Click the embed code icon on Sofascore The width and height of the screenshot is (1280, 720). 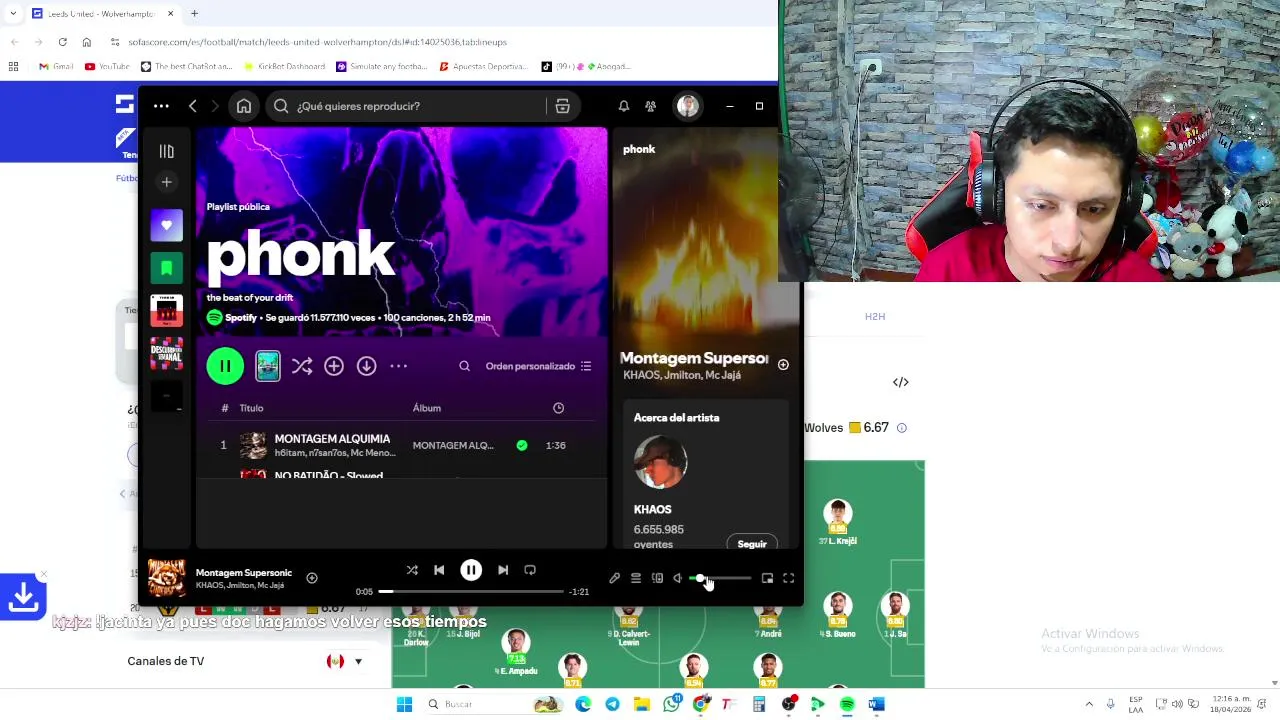[x=901, y=382]
